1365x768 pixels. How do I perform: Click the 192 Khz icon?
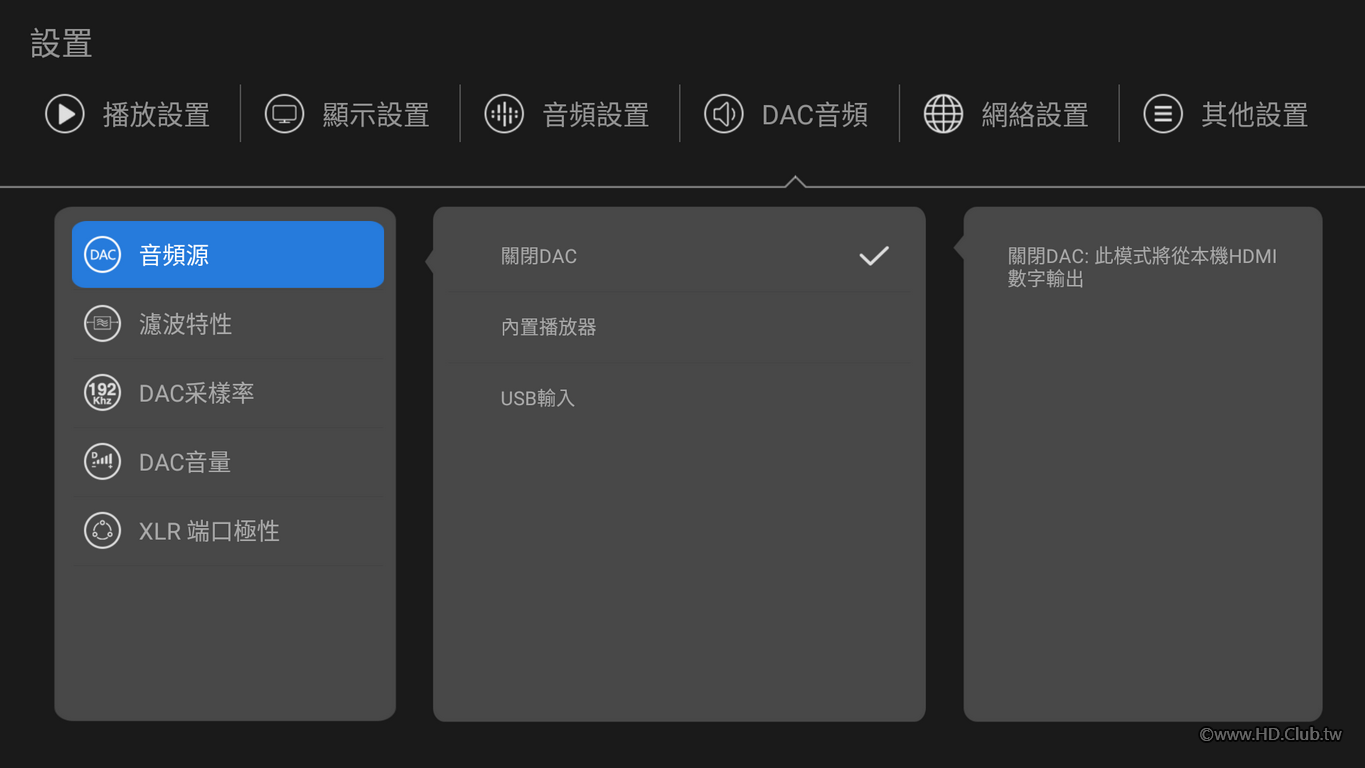(103, 392)
